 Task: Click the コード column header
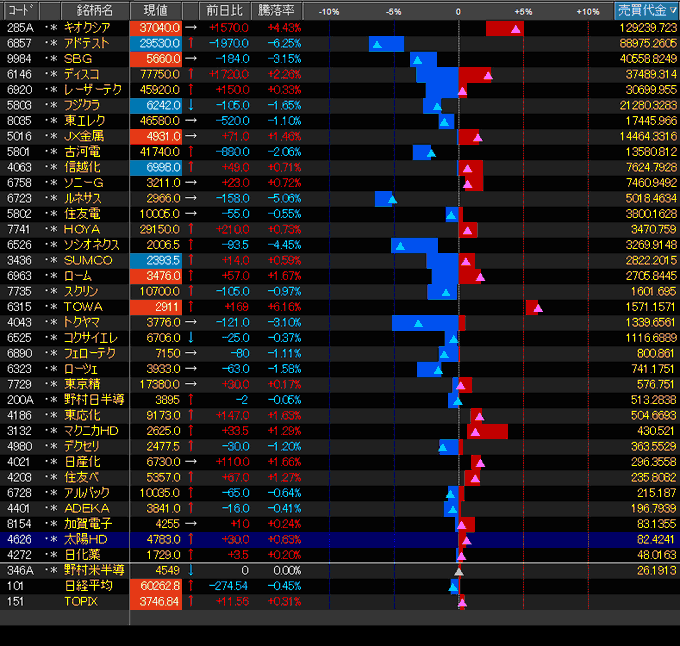coord(20,10)
